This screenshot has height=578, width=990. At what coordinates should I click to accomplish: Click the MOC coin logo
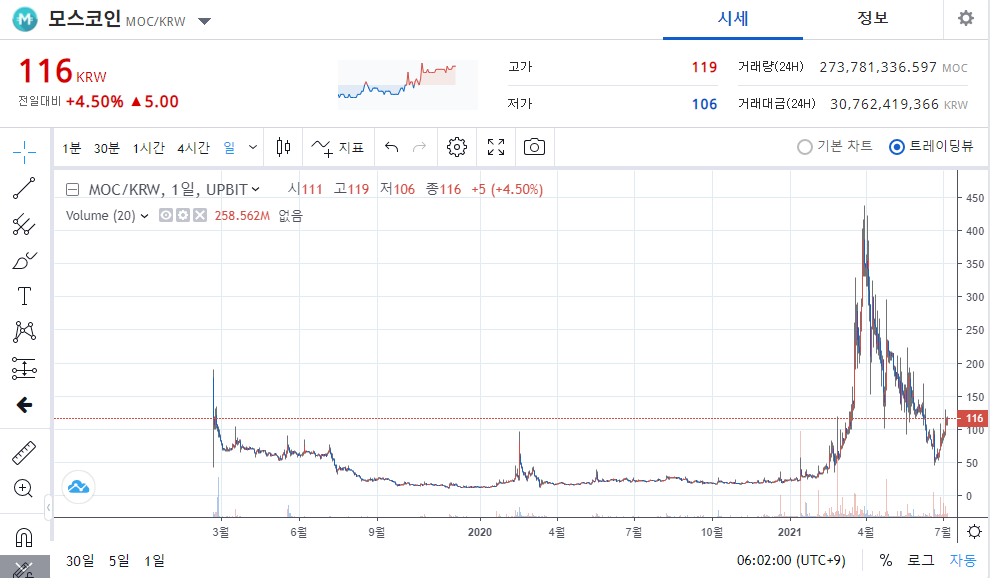(25, 20)
